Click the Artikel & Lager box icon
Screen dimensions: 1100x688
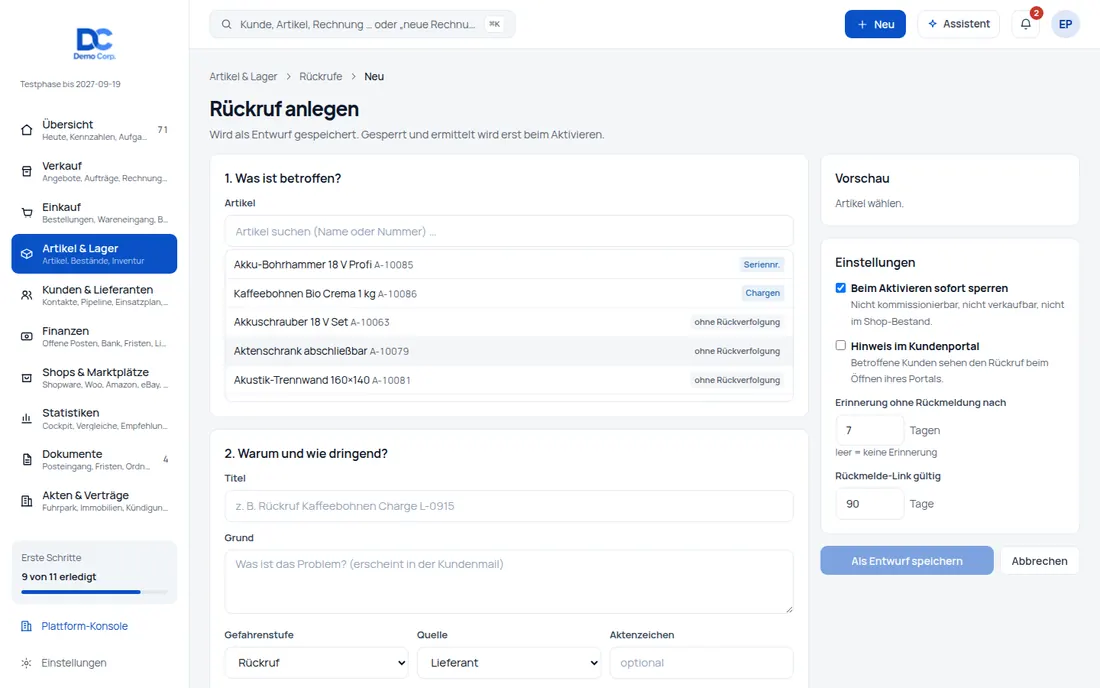[27, 254]
